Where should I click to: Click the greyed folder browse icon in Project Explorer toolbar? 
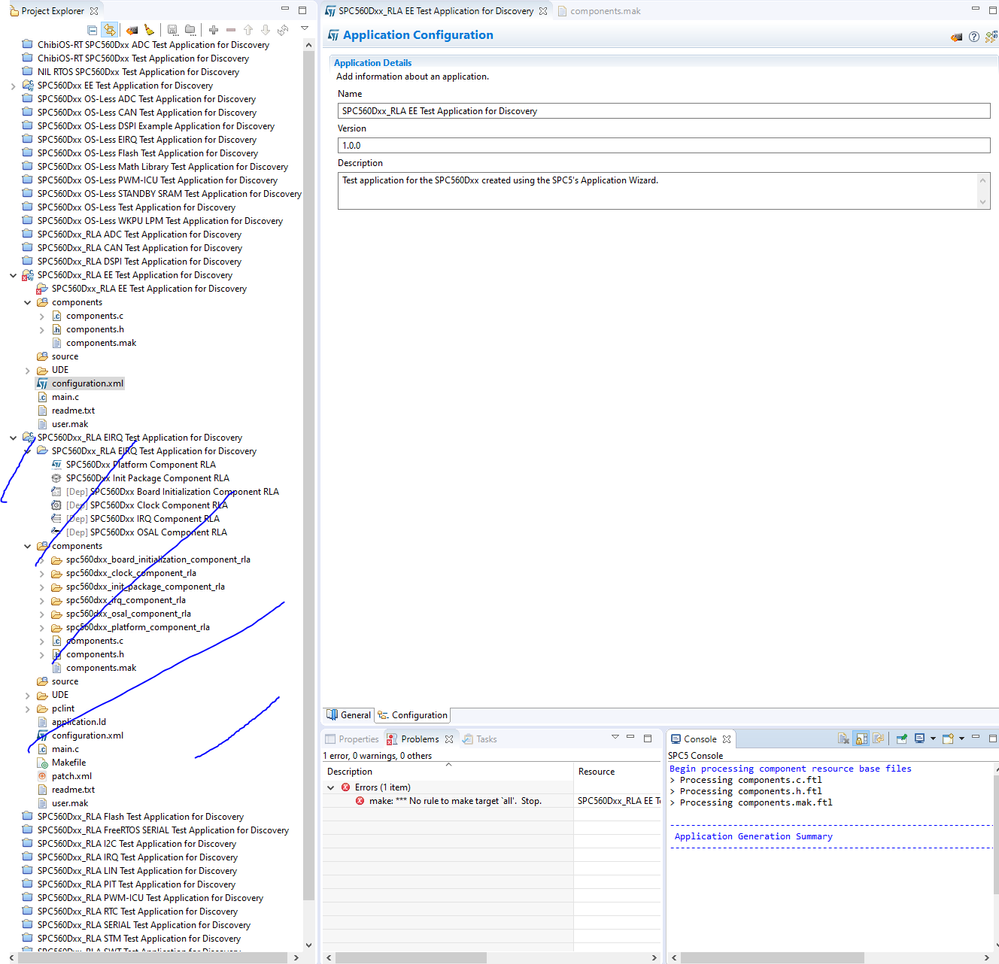190,30
